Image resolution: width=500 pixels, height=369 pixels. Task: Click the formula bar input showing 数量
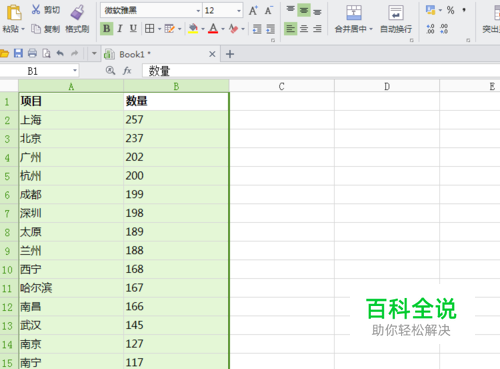pyautogui.click(x=321, y=71)
